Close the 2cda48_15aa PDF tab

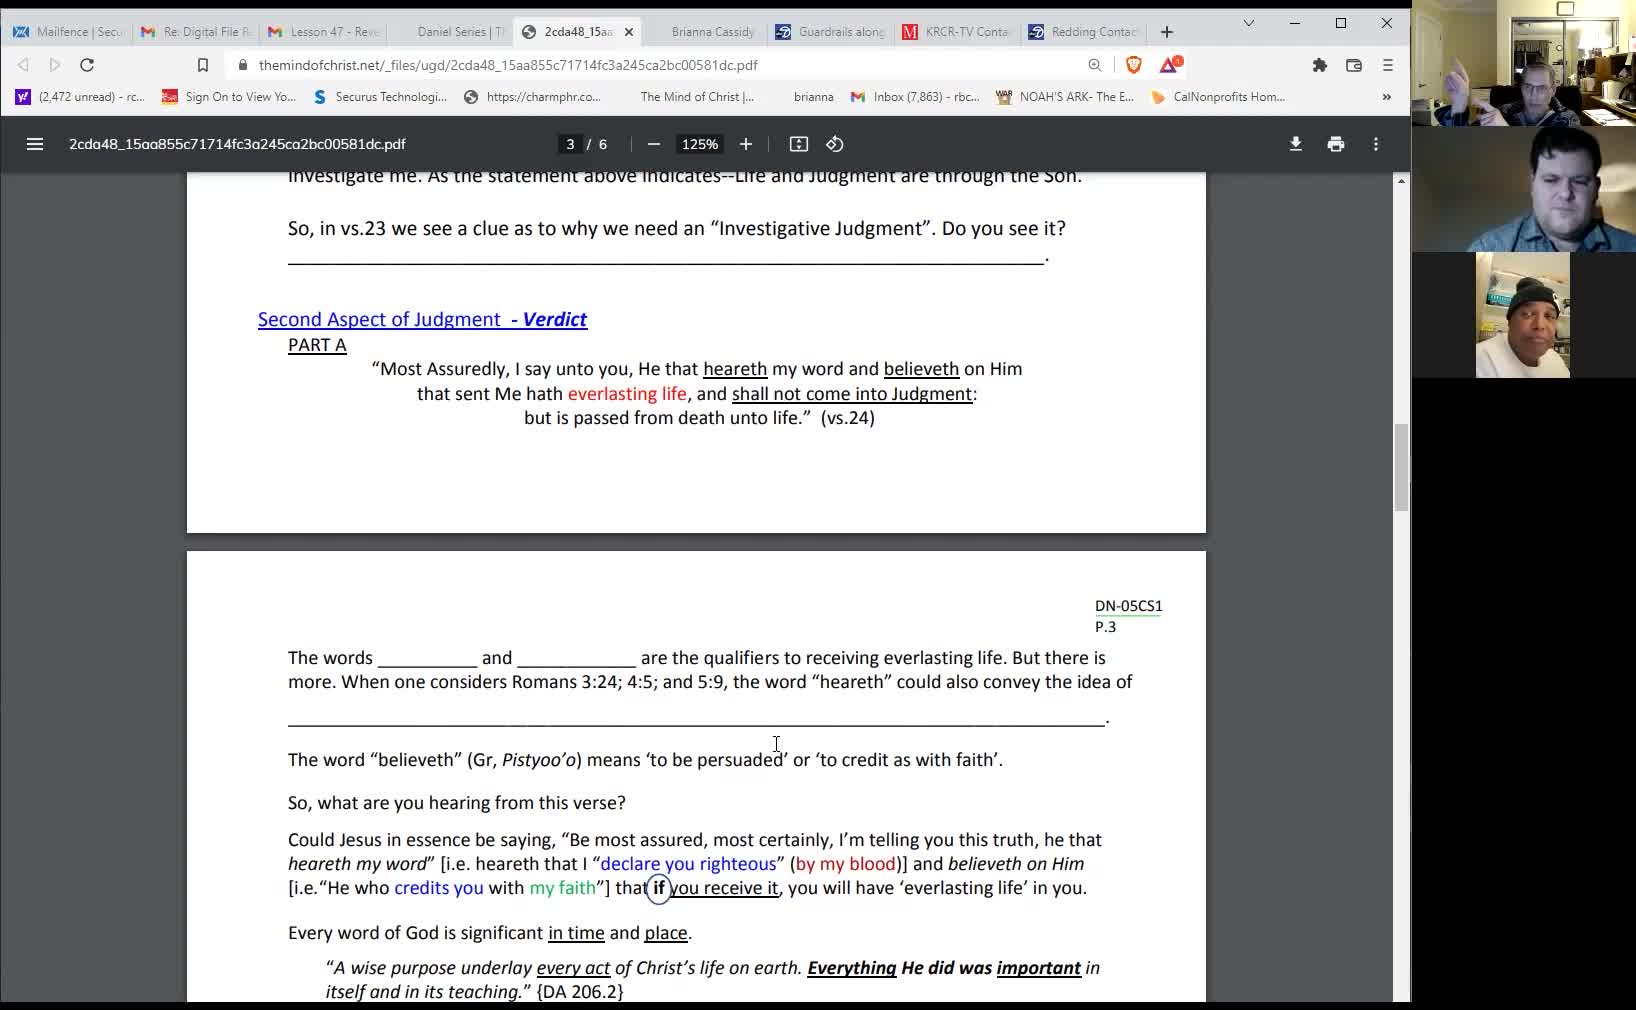629,32
